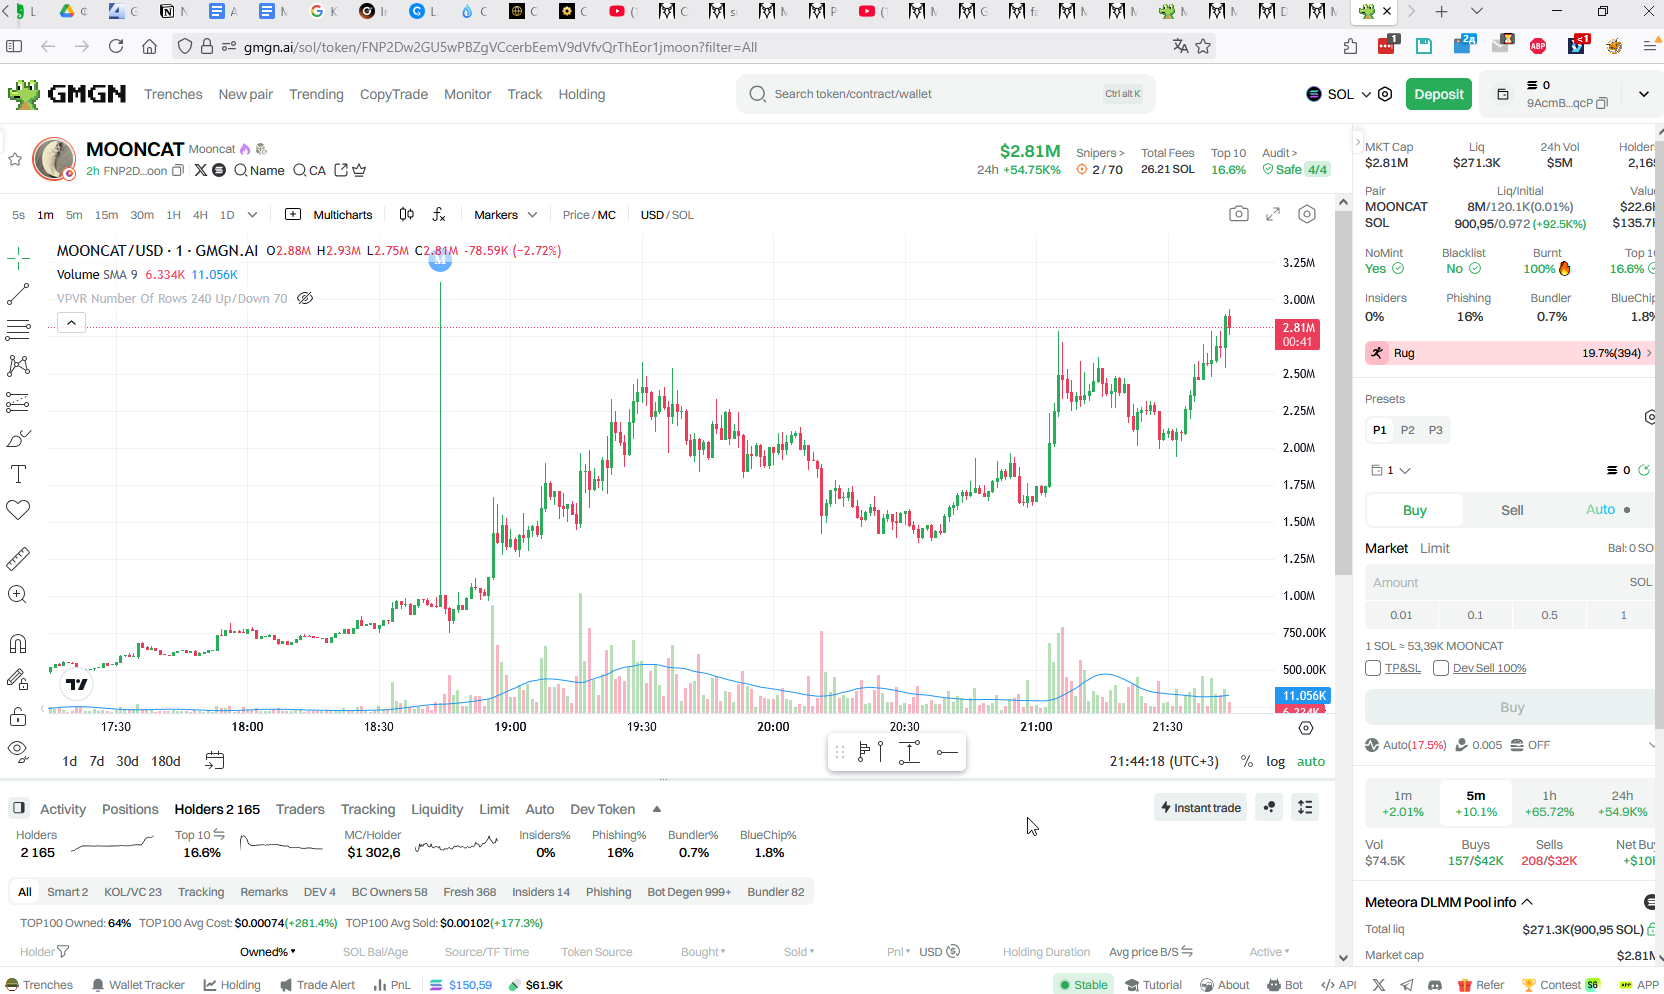Open the wallet icon beside Deposit
Image resolution: width=1664 pixels, height=994 pixels.
[x=1502, y=94]
